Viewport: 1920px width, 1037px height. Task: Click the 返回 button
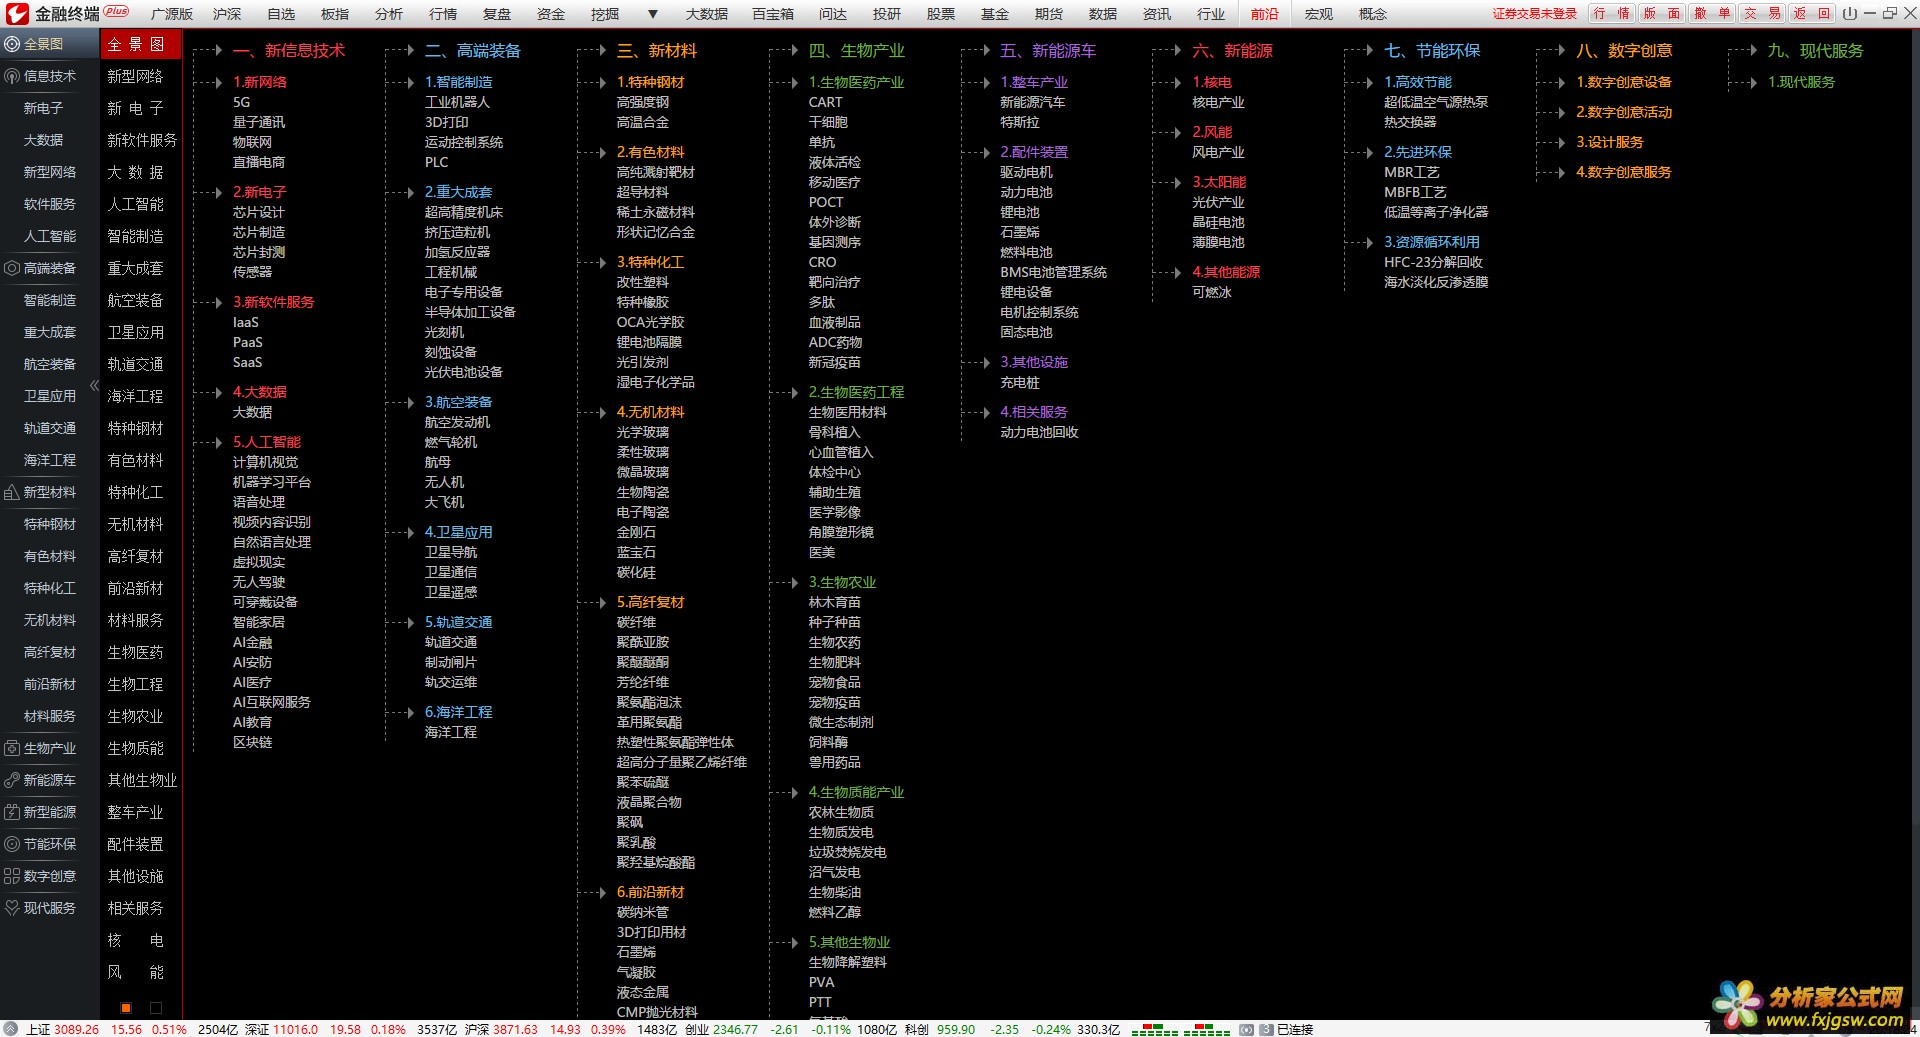point(1812,13)
